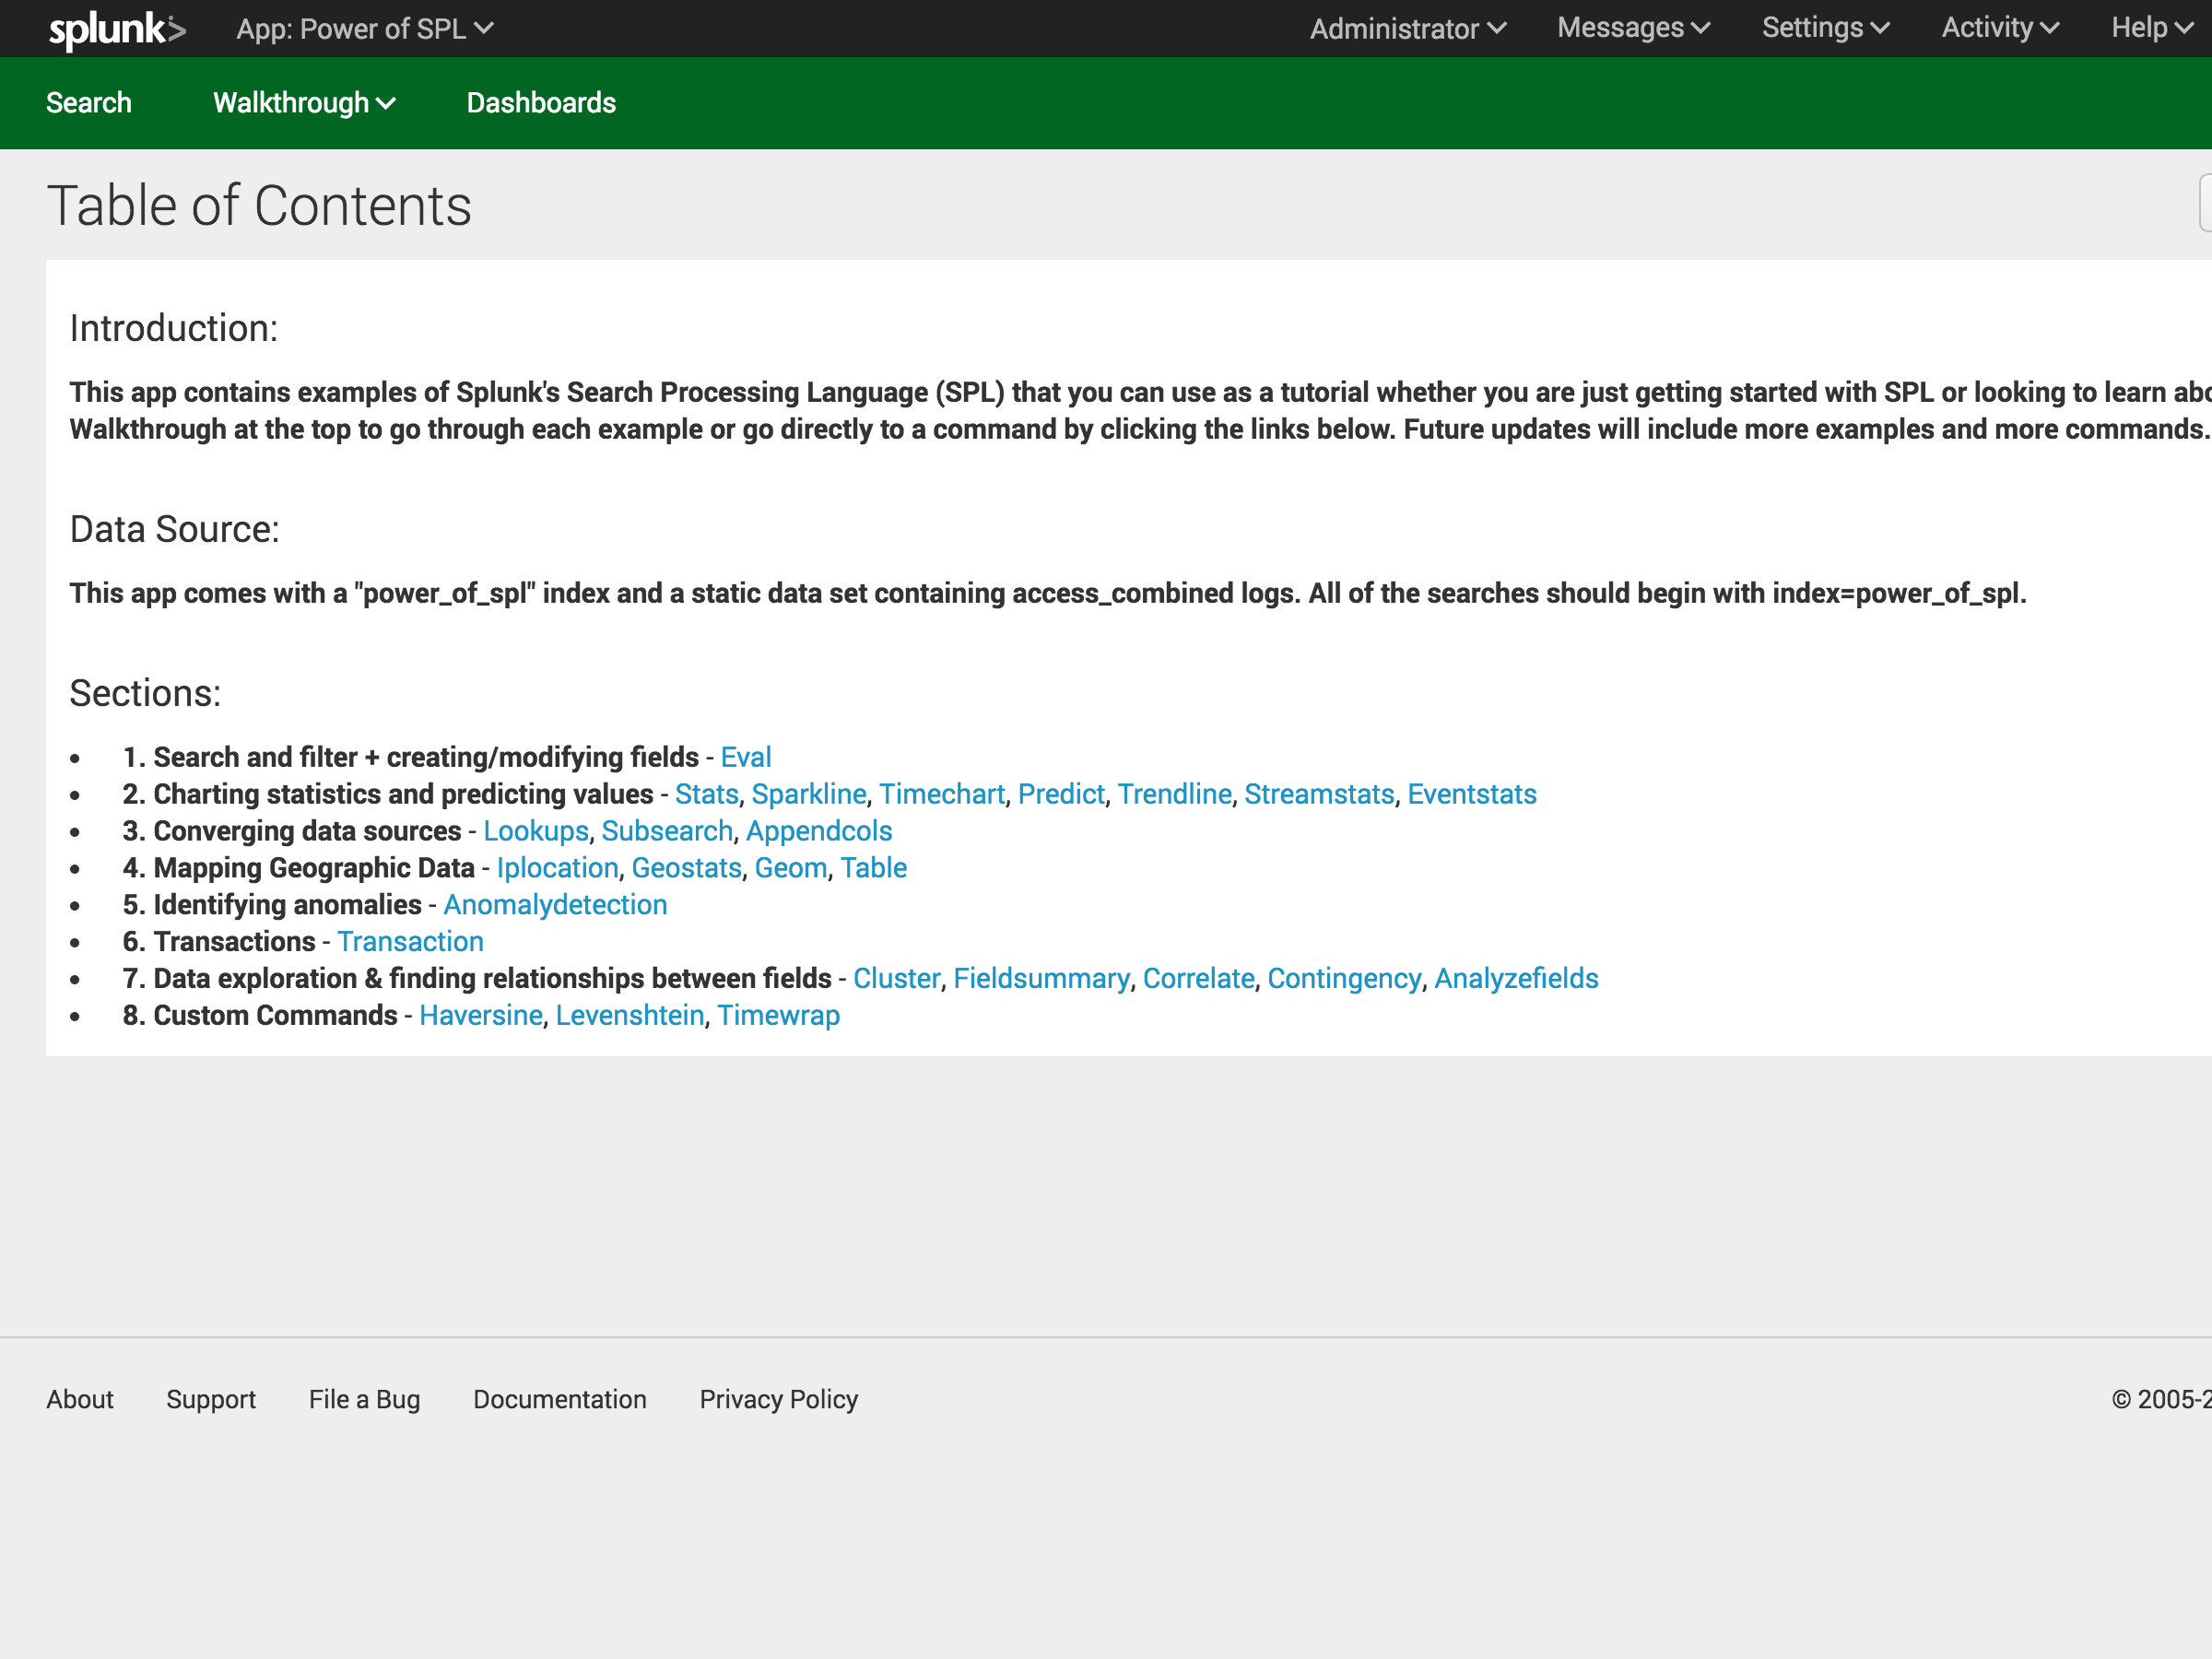The height and width of the screenshot is (1659, 2212).
Task: Open the Dashboards tab
Action: tap(541, 103)
